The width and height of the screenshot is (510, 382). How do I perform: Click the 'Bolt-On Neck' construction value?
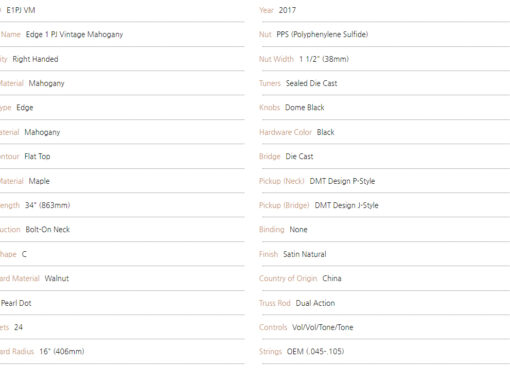point(48,229)
